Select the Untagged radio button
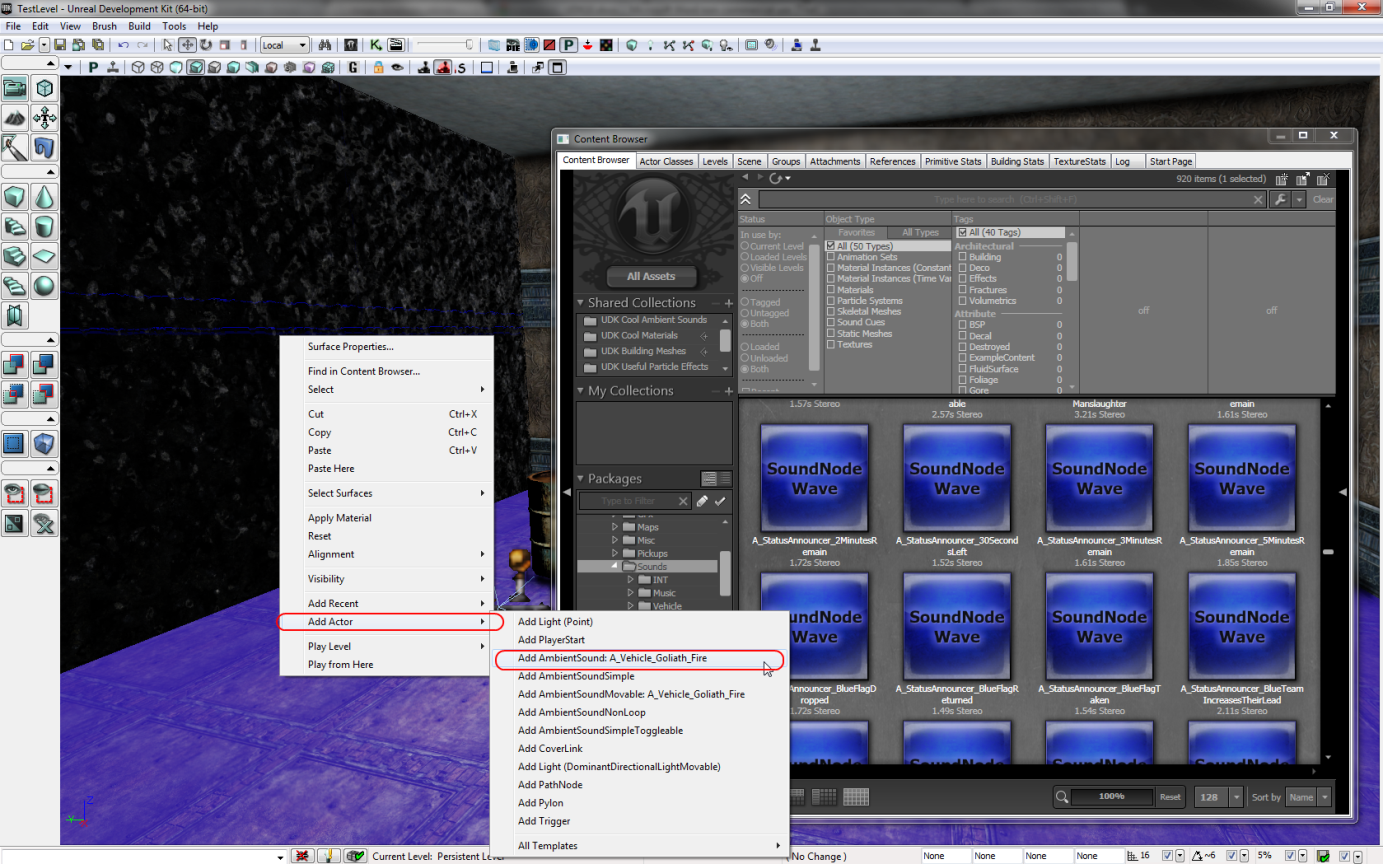Image resolution: width=1383 pixels, height=864 pixels. [745, 313]
